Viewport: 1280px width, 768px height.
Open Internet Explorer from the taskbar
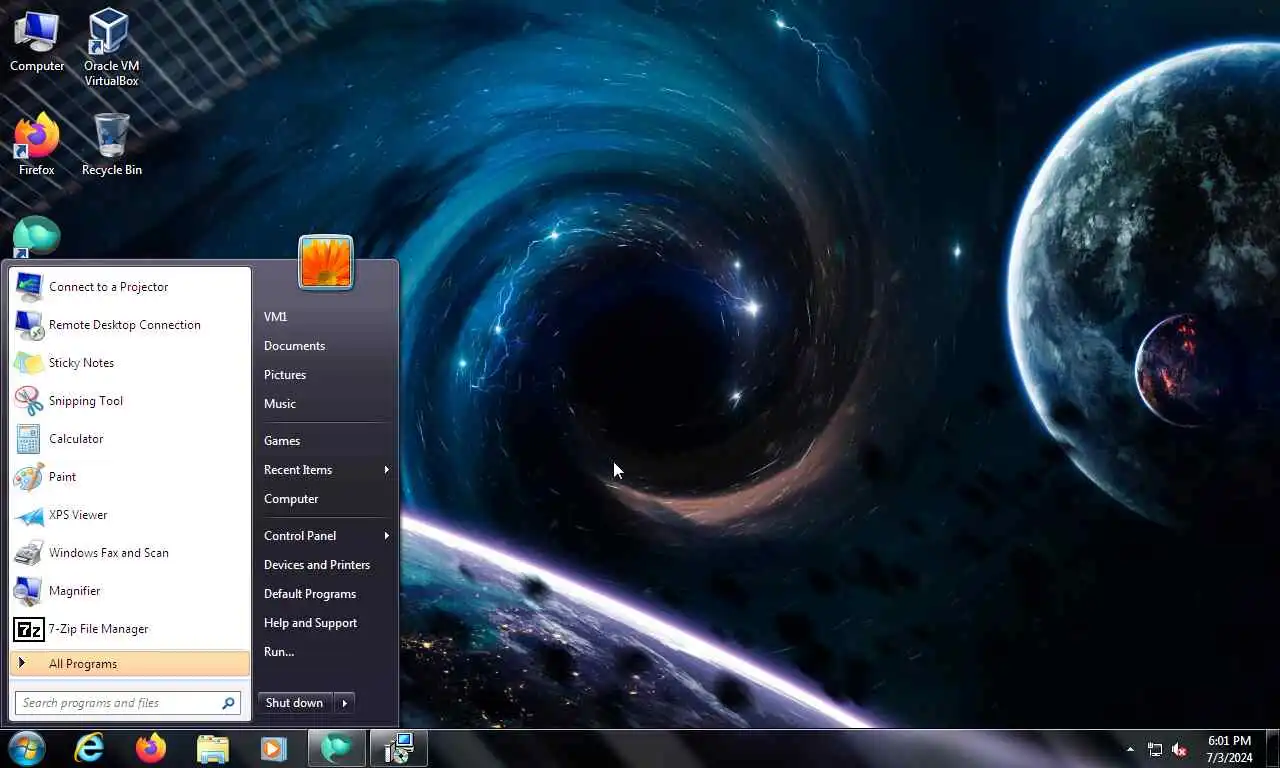pos(90,748)
